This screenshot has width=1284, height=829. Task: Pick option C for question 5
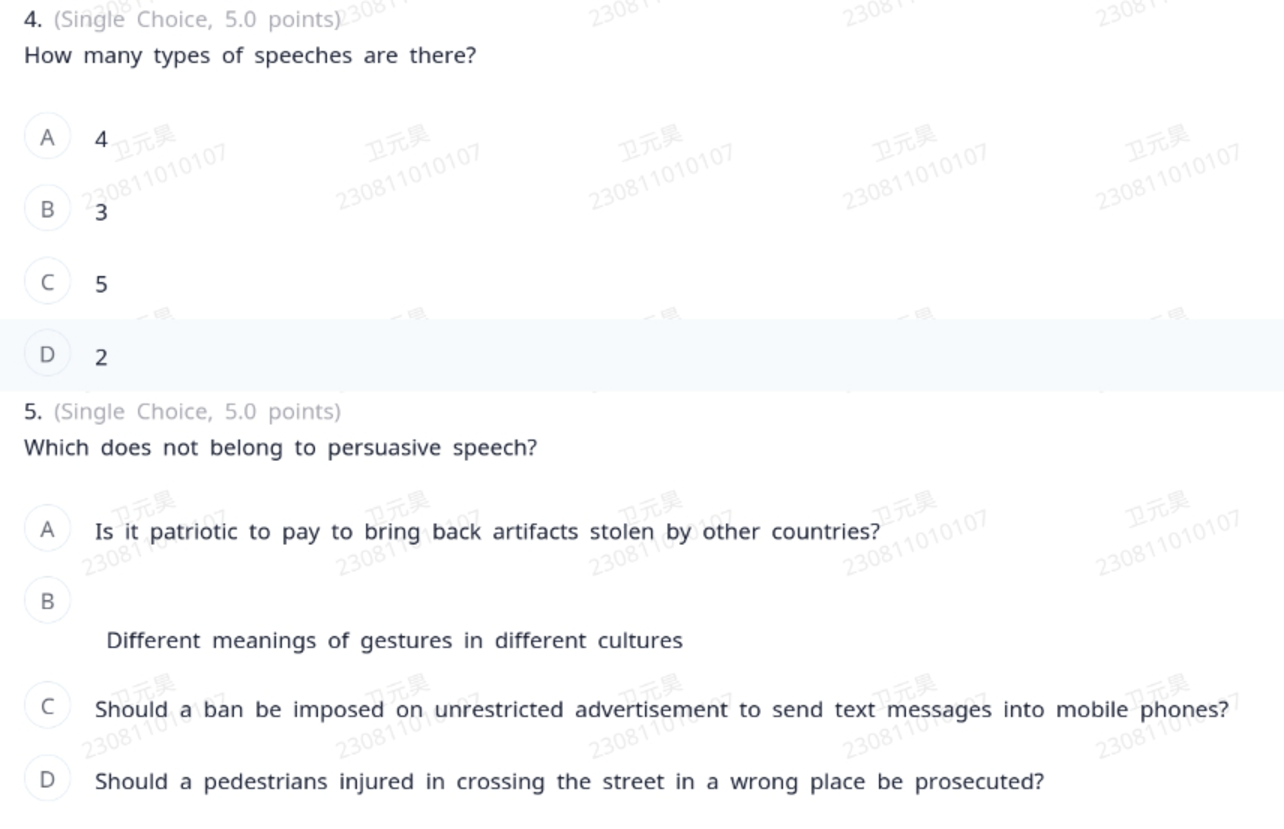point(47,707)
